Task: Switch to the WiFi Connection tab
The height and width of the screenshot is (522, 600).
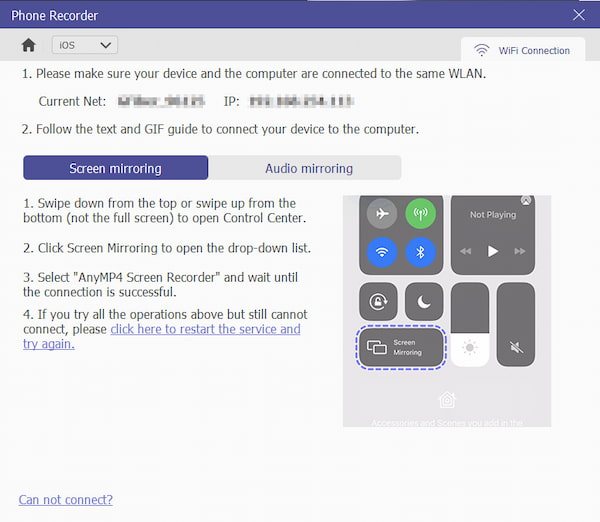Action: point(523,50)
